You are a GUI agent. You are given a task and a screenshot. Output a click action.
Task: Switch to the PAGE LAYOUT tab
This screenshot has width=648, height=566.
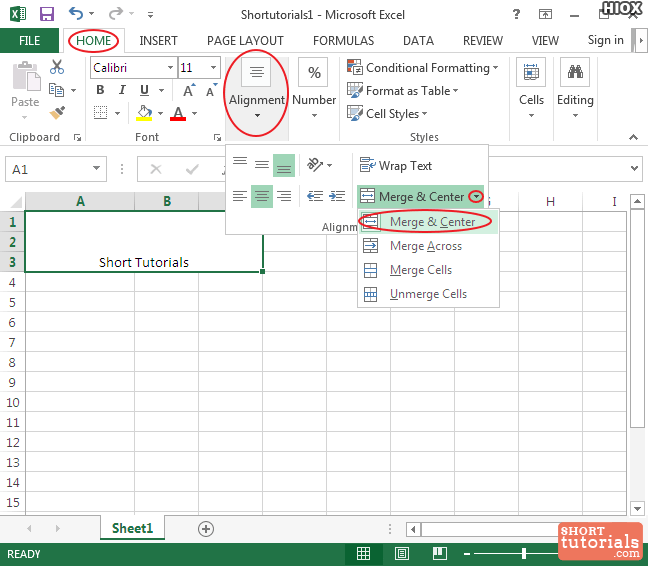pos(245,40)
